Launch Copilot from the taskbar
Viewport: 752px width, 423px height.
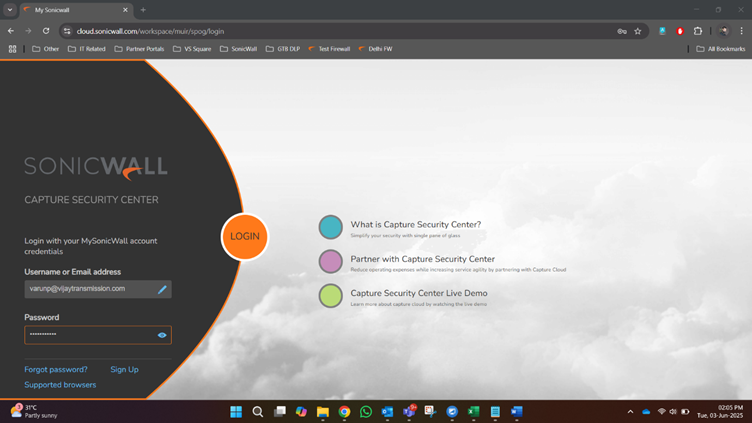point(301,411)
